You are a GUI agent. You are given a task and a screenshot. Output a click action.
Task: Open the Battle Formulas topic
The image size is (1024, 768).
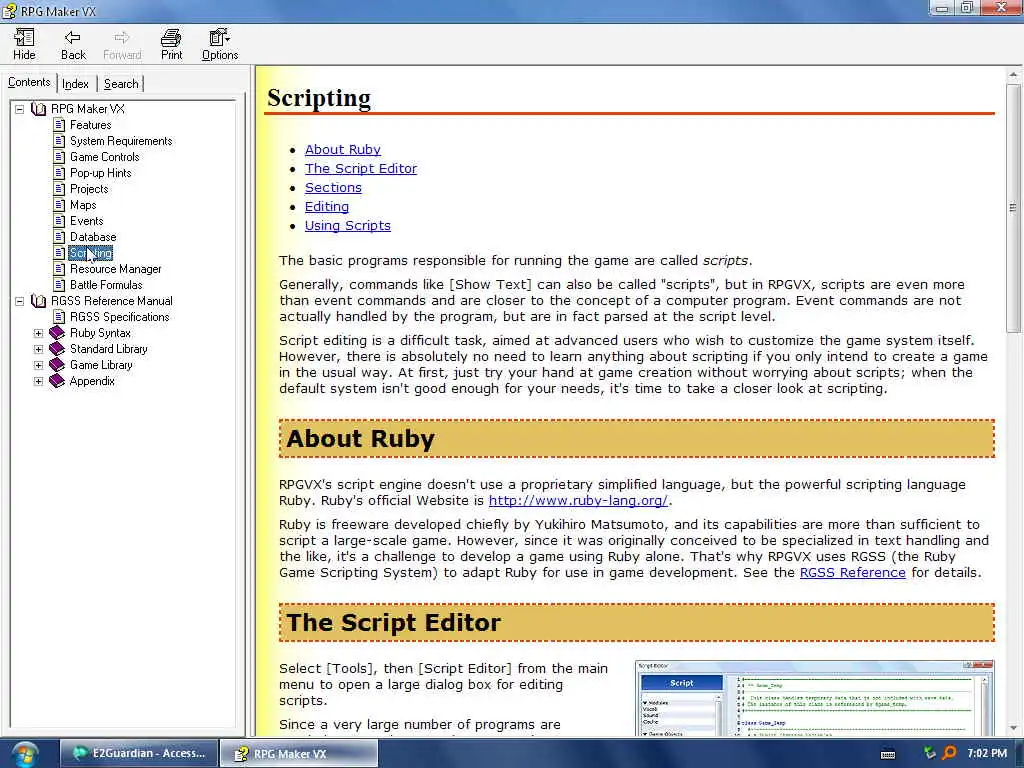(106, 285)
